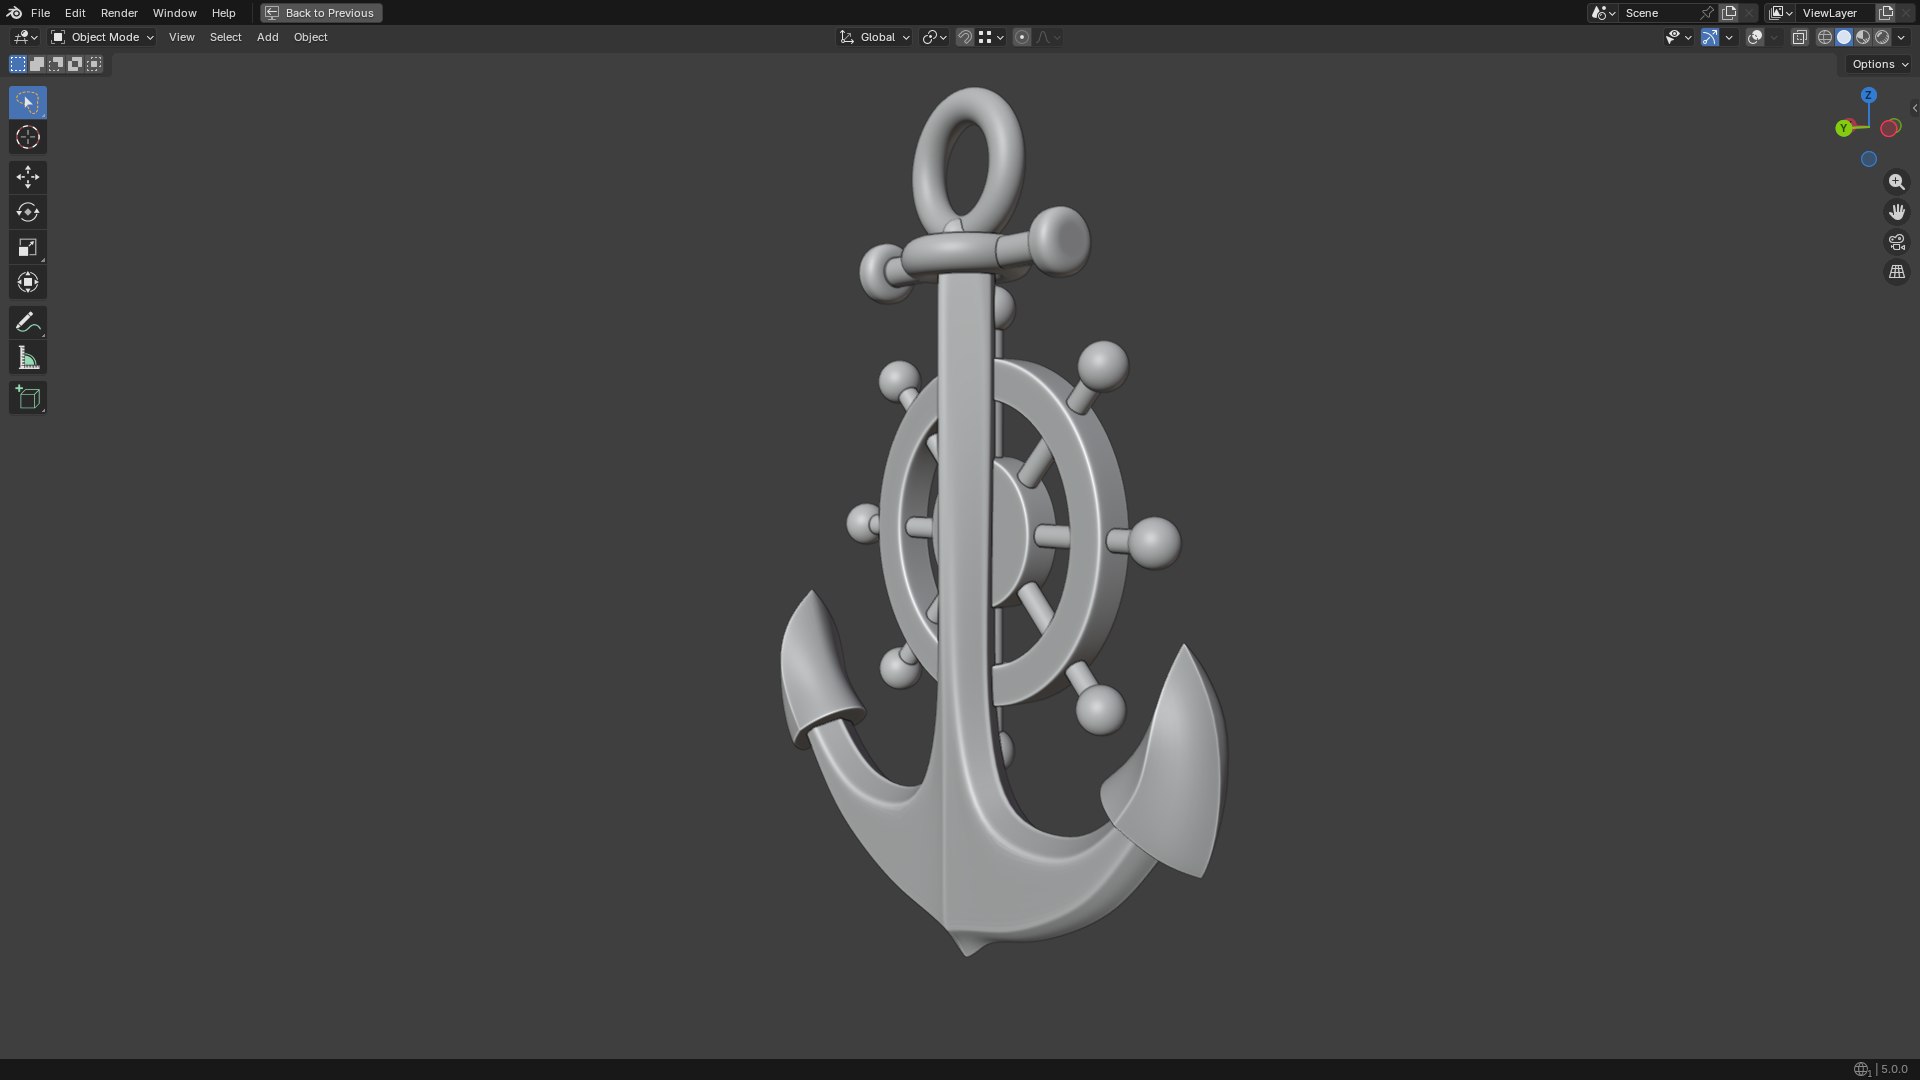1920x1080 pixels.
Task: Activate the Select Box tool
Action: click(x=28, y=102)
